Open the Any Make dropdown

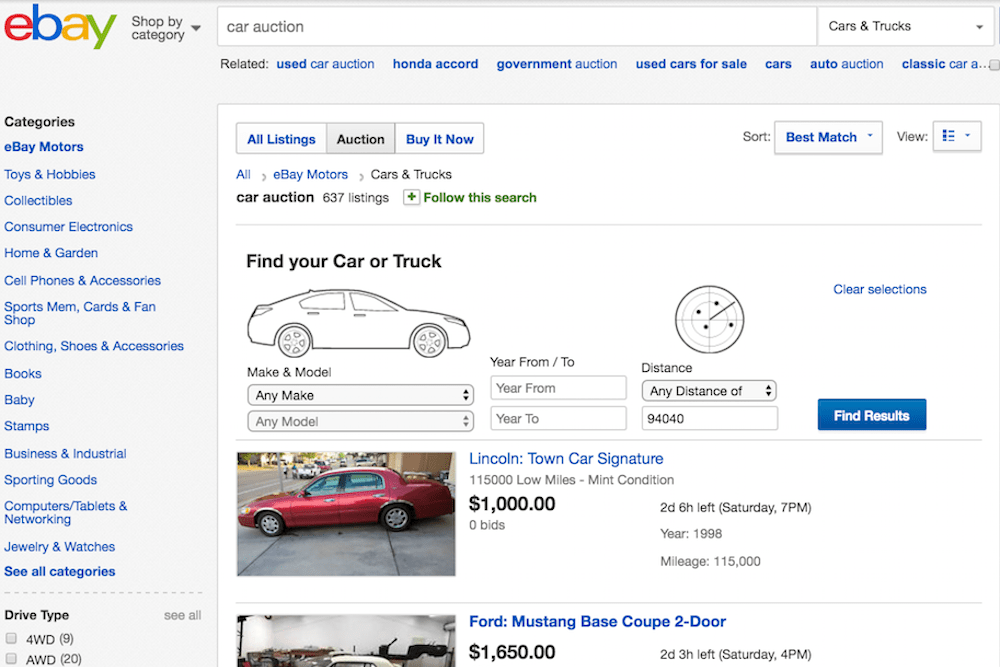click(x=360, y=395)
